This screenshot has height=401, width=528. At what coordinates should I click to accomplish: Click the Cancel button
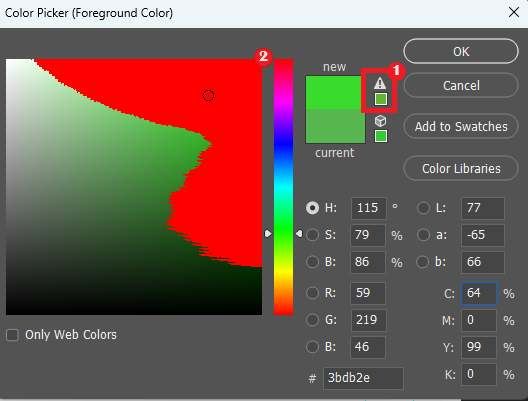(461, 86)
